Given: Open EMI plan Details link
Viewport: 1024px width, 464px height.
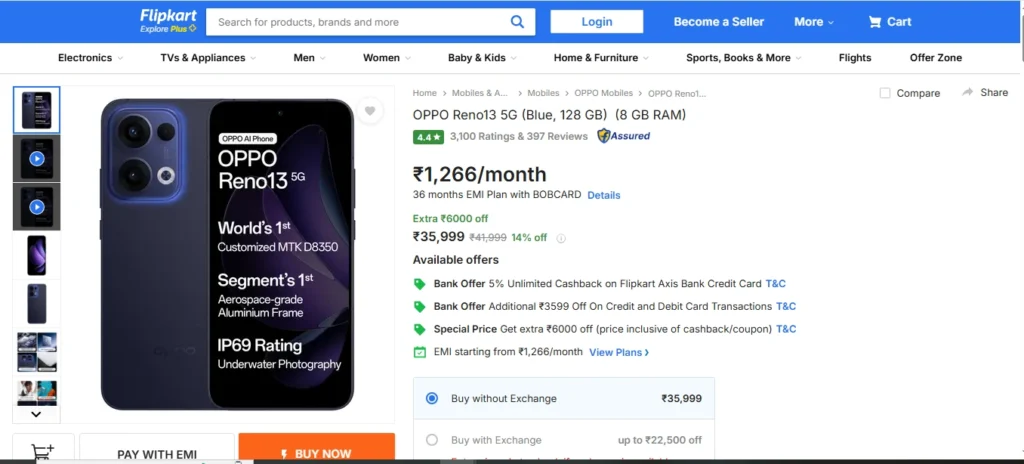Looking at the screenshot, I should pyautogui.click(x=603, y=195).
